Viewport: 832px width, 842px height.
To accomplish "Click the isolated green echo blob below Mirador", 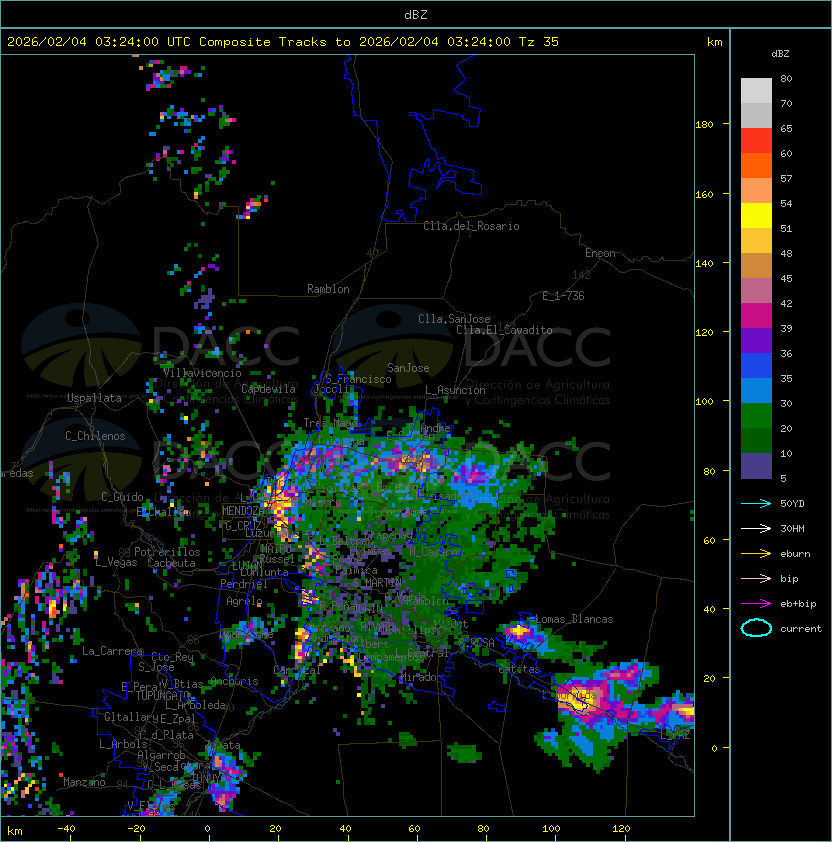I will pyautogui.click(x=464, y=753).
